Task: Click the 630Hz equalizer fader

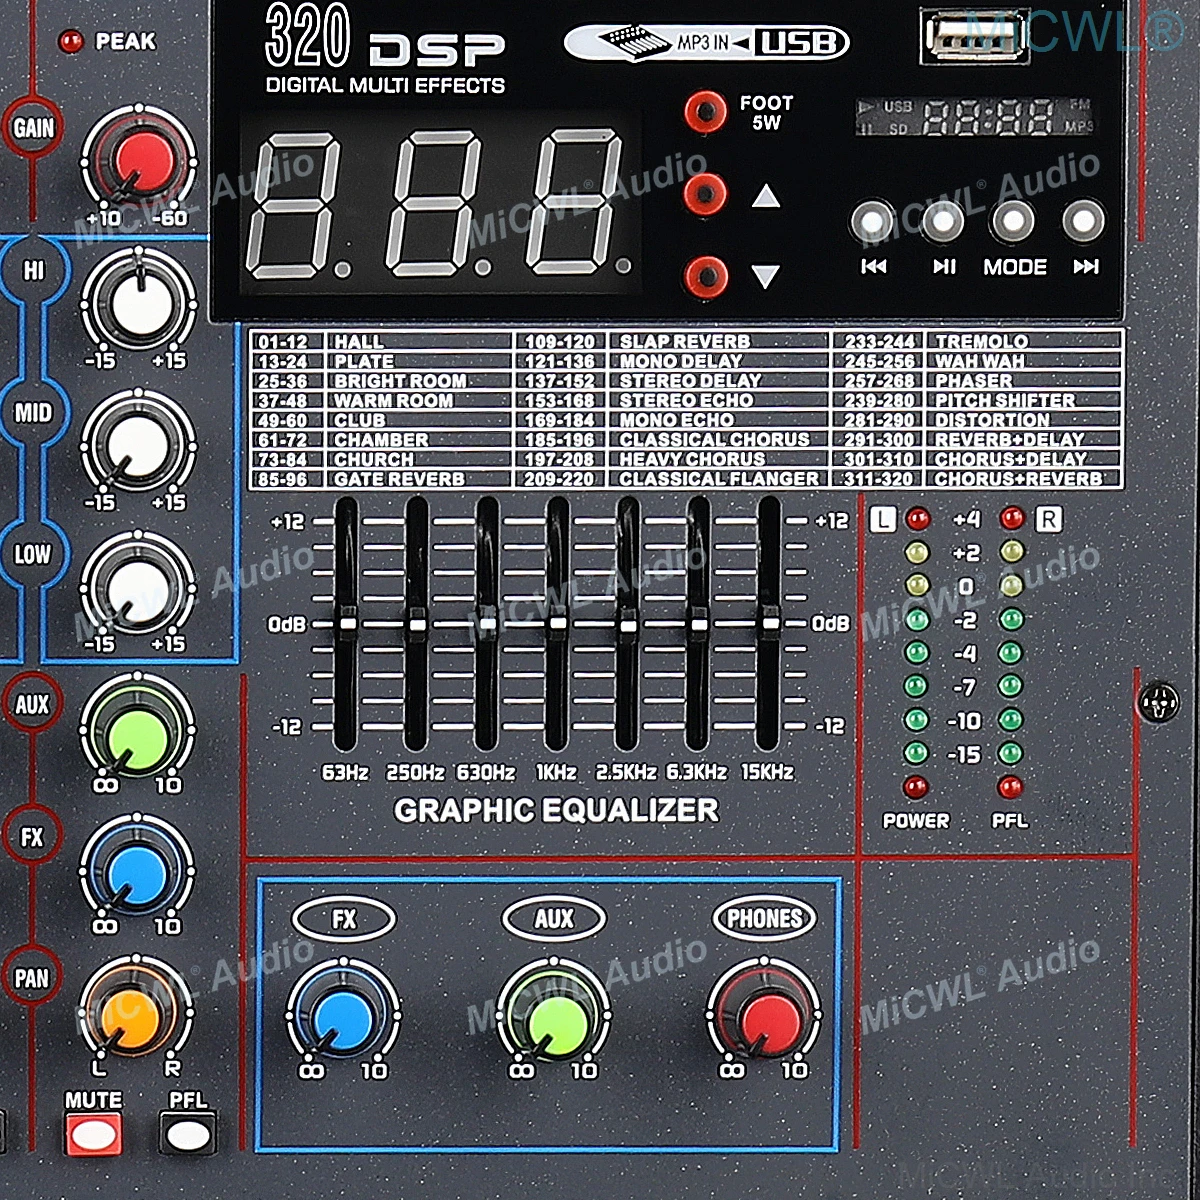Action: click(x=487, y=624)
